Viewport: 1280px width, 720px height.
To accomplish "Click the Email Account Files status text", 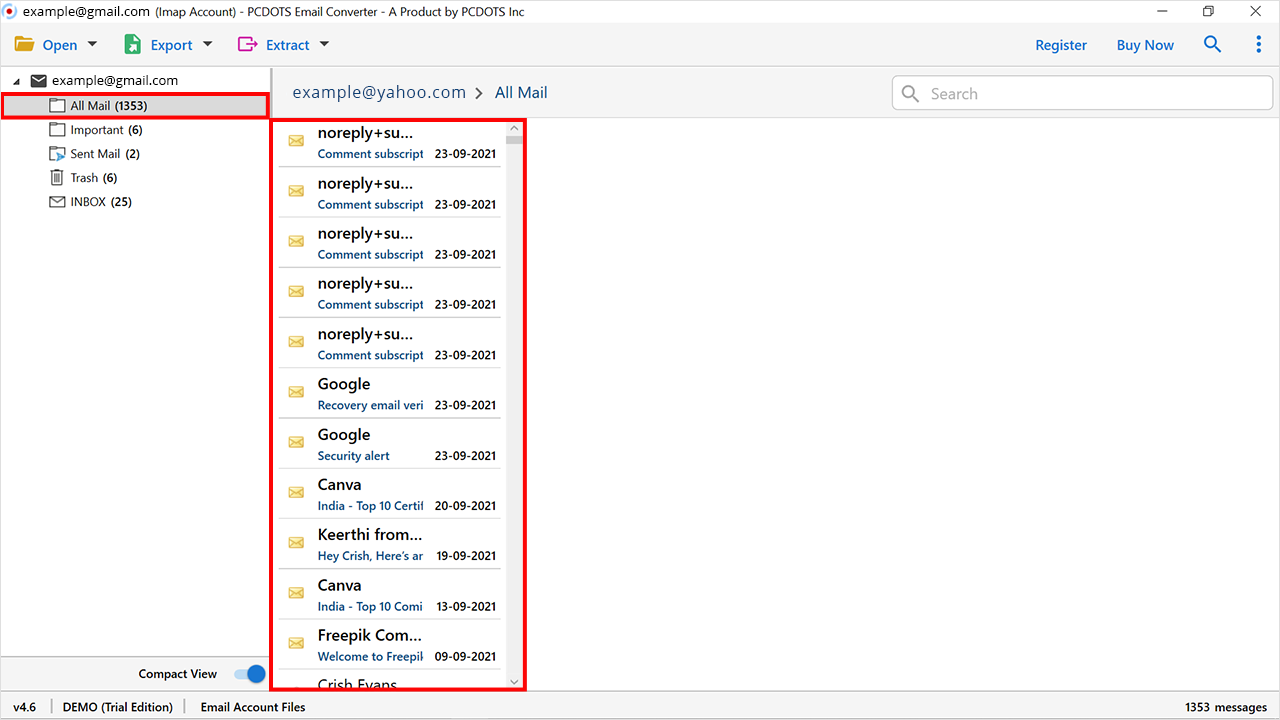I will pos(253,707).
